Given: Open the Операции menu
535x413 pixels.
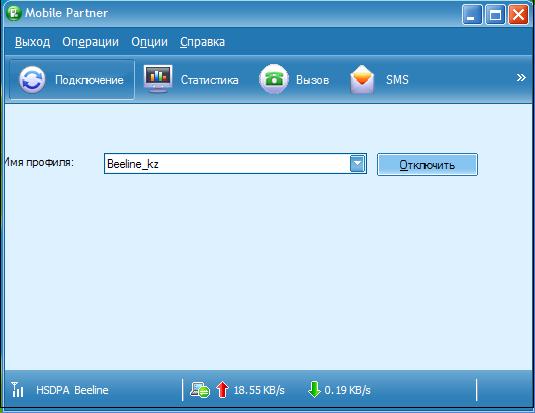Looking at the screenshot, I should coord(90,42).
